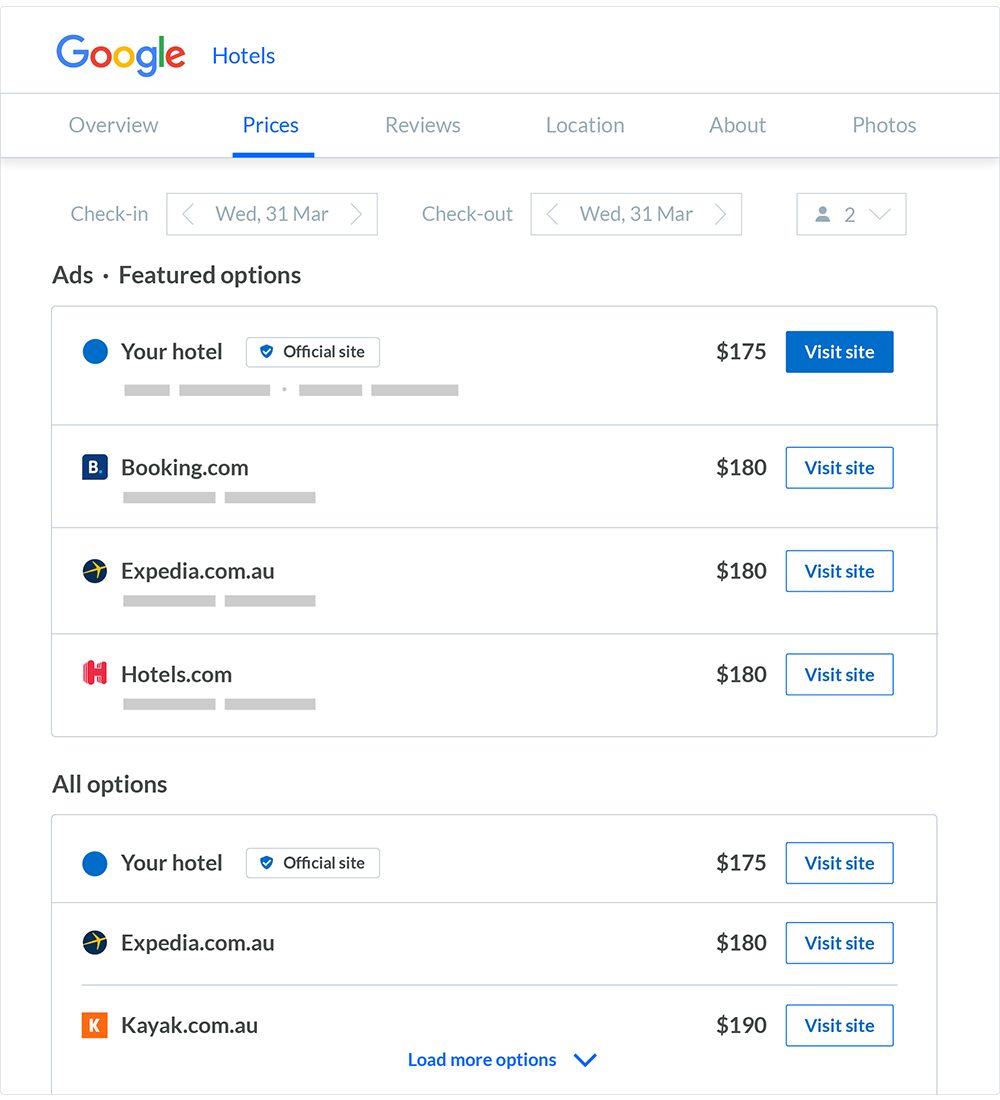Click the Your hotel blue circle icon
The width and height of the screenshot is (1000, 1100).
pyautogui.click(x=94, y=352)
